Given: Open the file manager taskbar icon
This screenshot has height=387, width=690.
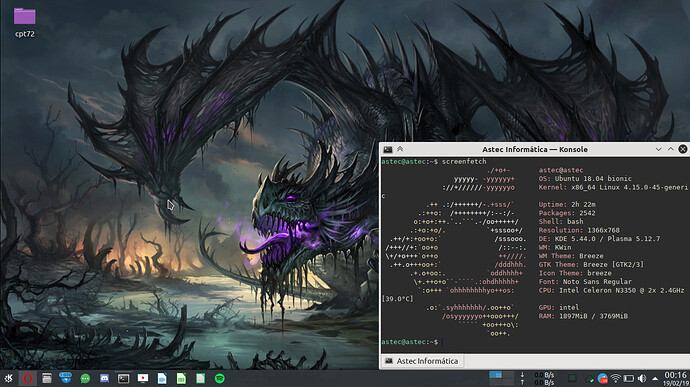Looking at the screenshot, I should click(47, 378).
